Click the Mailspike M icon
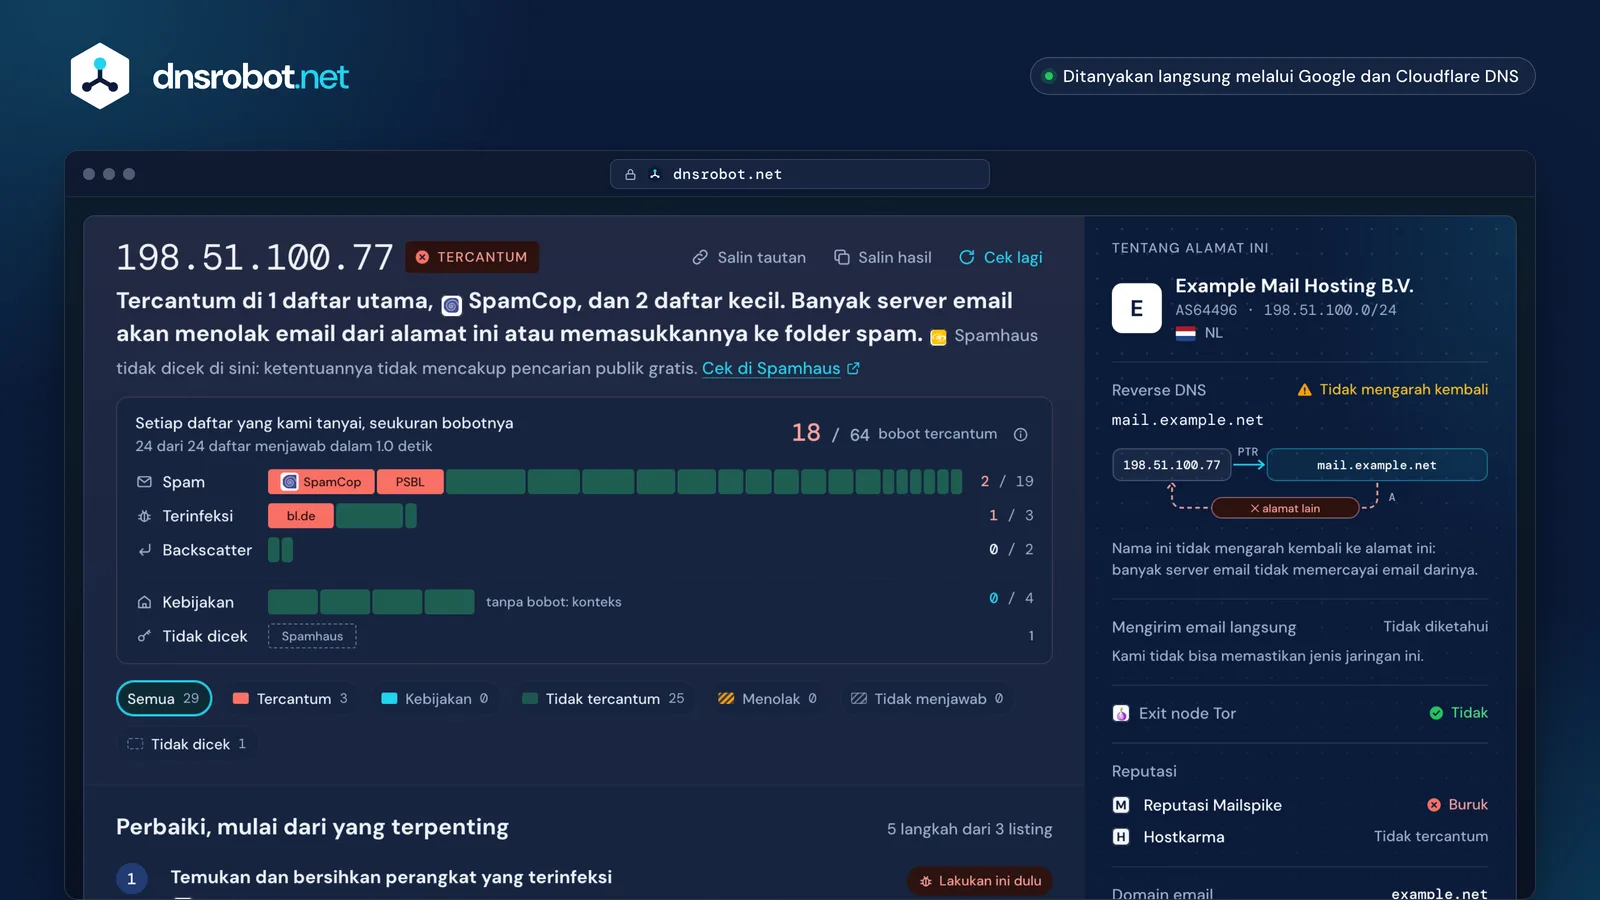This screenshot has height=900, width=1600. 1121,805
